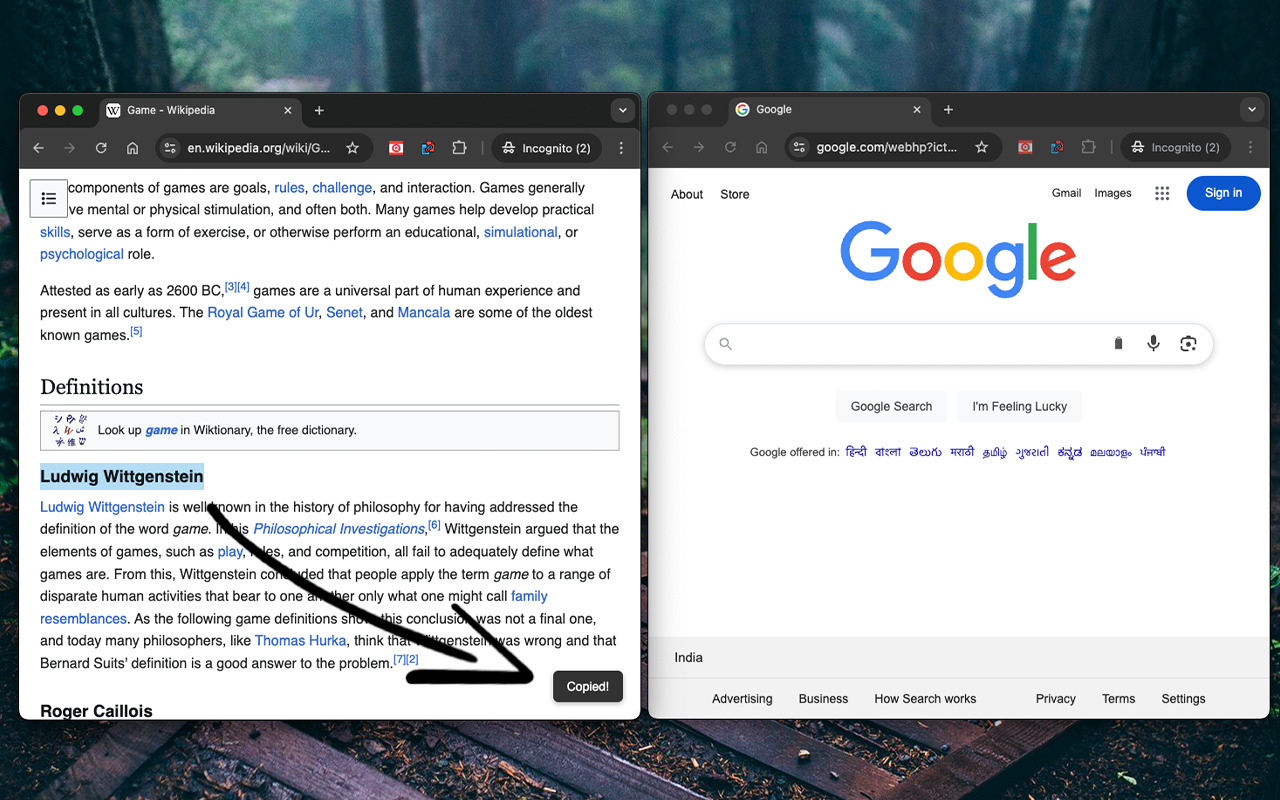The height and width of the screenshot is (800, 1280).
Task: Click the red camera extension in the Wikipedia window
Action: (396, 148)
